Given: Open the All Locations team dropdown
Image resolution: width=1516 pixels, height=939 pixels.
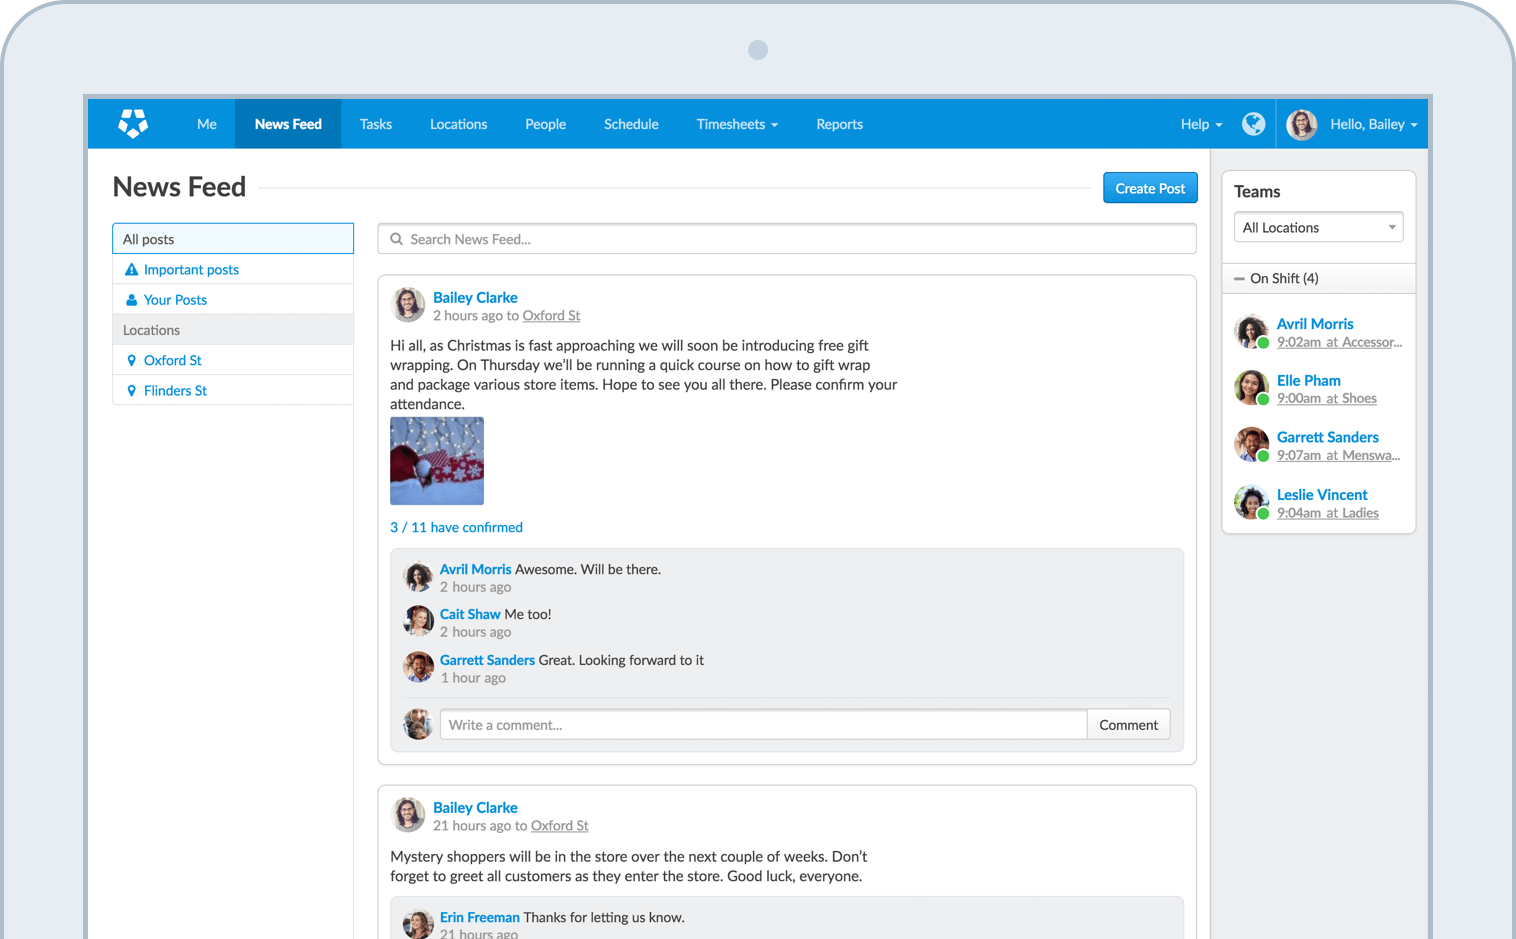Looking at the screenshot, I should [1318, 228].
